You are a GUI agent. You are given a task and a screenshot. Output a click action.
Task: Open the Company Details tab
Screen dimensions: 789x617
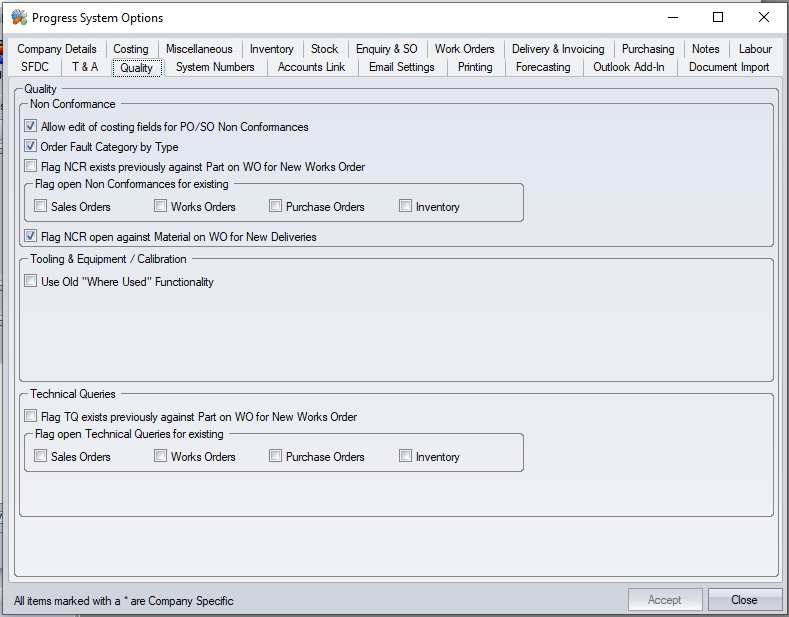tap(57, 49)
